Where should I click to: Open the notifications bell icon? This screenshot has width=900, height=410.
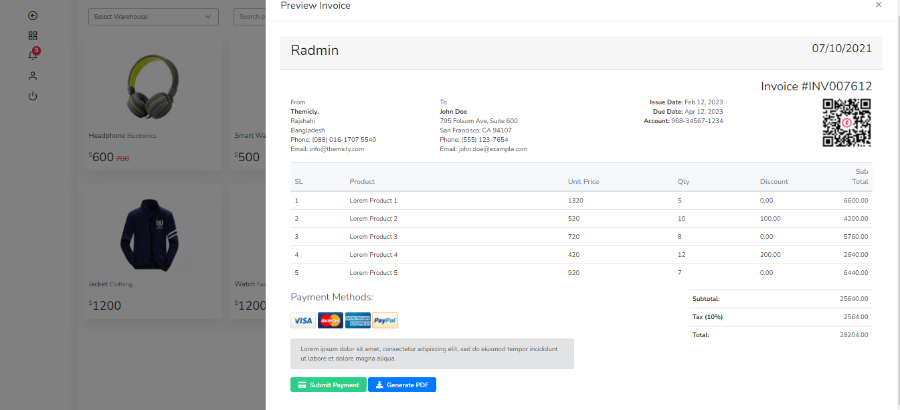click(33, 55)
